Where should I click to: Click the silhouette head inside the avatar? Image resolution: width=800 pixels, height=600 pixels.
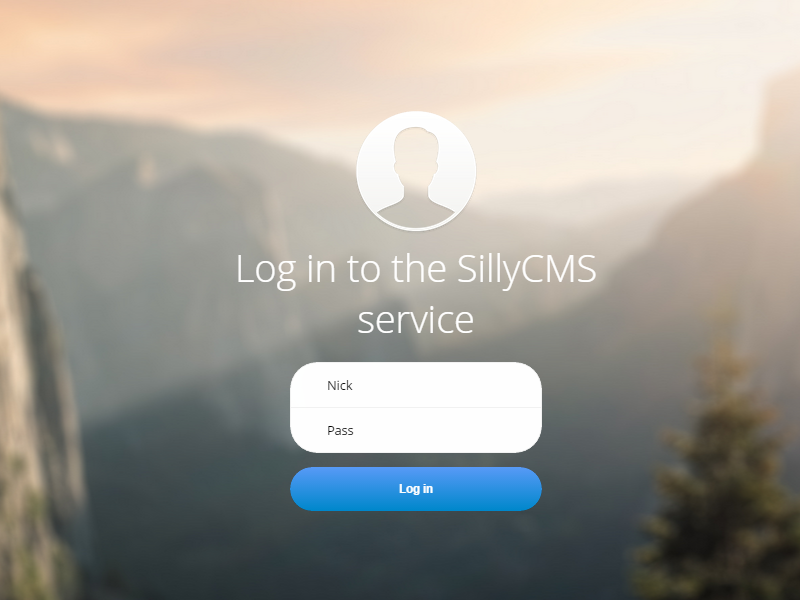(416, 156)
